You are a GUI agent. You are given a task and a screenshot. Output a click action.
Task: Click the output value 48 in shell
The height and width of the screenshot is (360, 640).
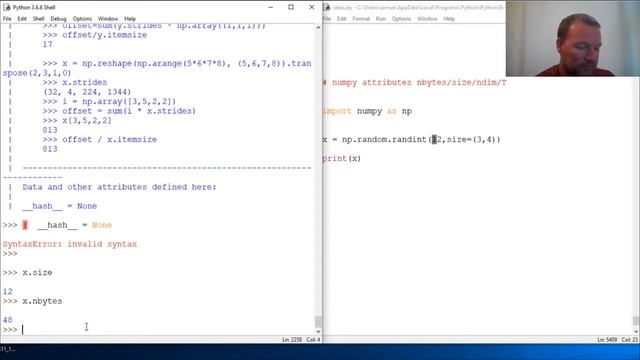tap(7, 320)
